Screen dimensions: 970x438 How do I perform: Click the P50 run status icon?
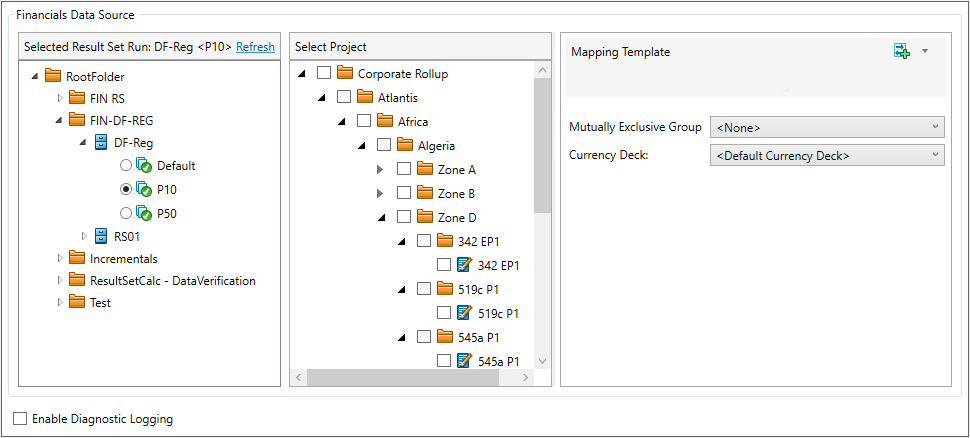tap(144, 213)
